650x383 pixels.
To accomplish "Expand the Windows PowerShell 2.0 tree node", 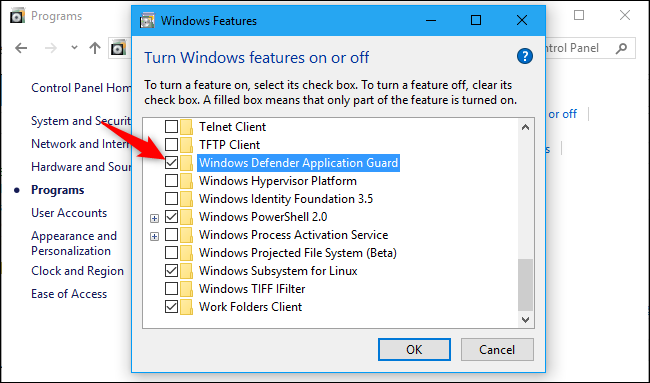I will 155,218.
